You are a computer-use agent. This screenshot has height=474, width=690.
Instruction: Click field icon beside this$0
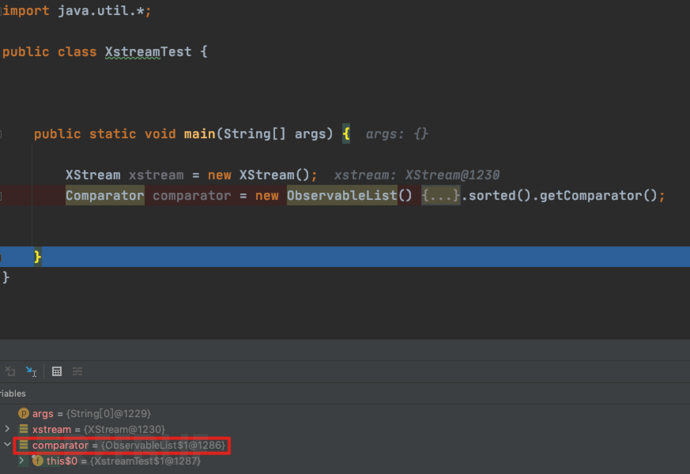[37, 461]
